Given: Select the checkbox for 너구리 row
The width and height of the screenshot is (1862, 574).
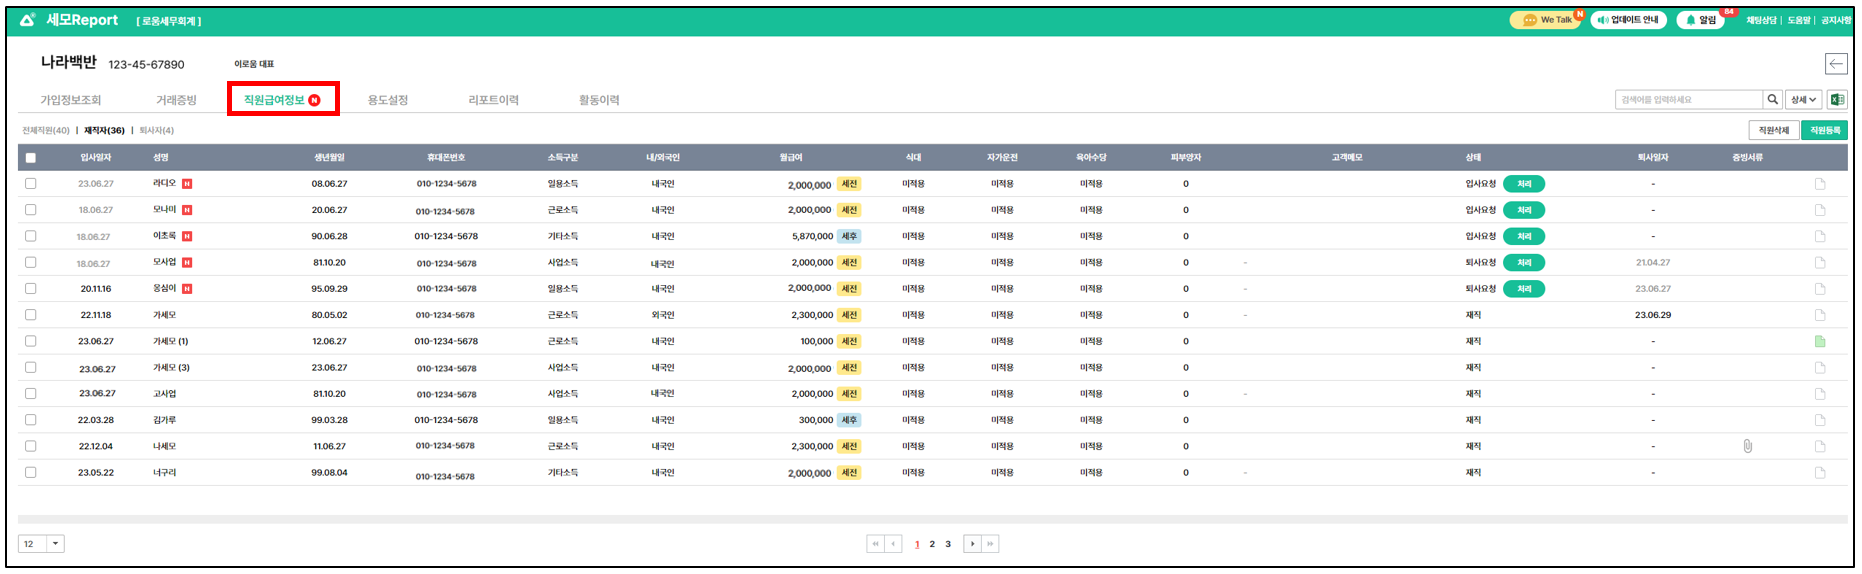Looking at the screenshot, I should (x=31, y=473).
